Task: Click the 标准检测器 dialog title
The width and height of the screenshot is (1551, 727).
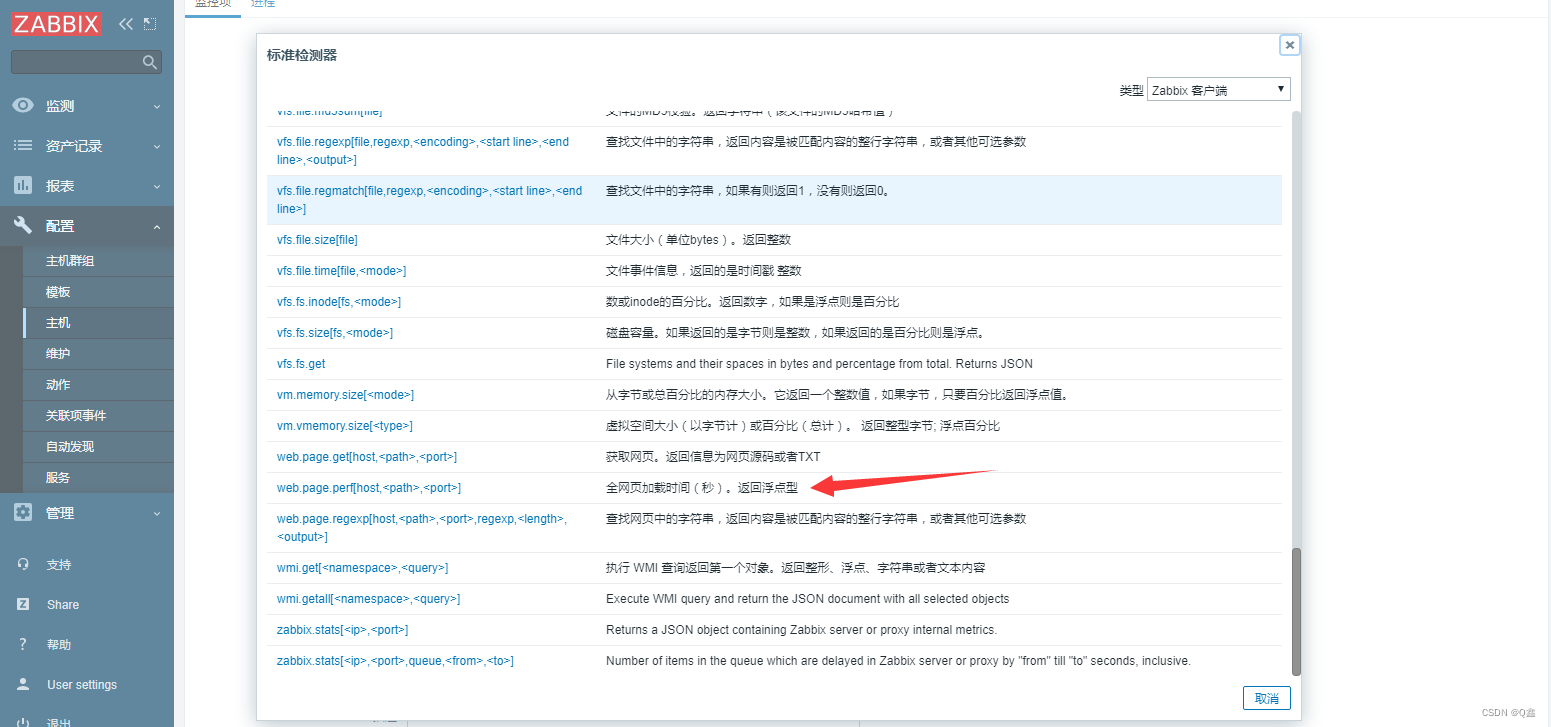Action: pos(302,55)
